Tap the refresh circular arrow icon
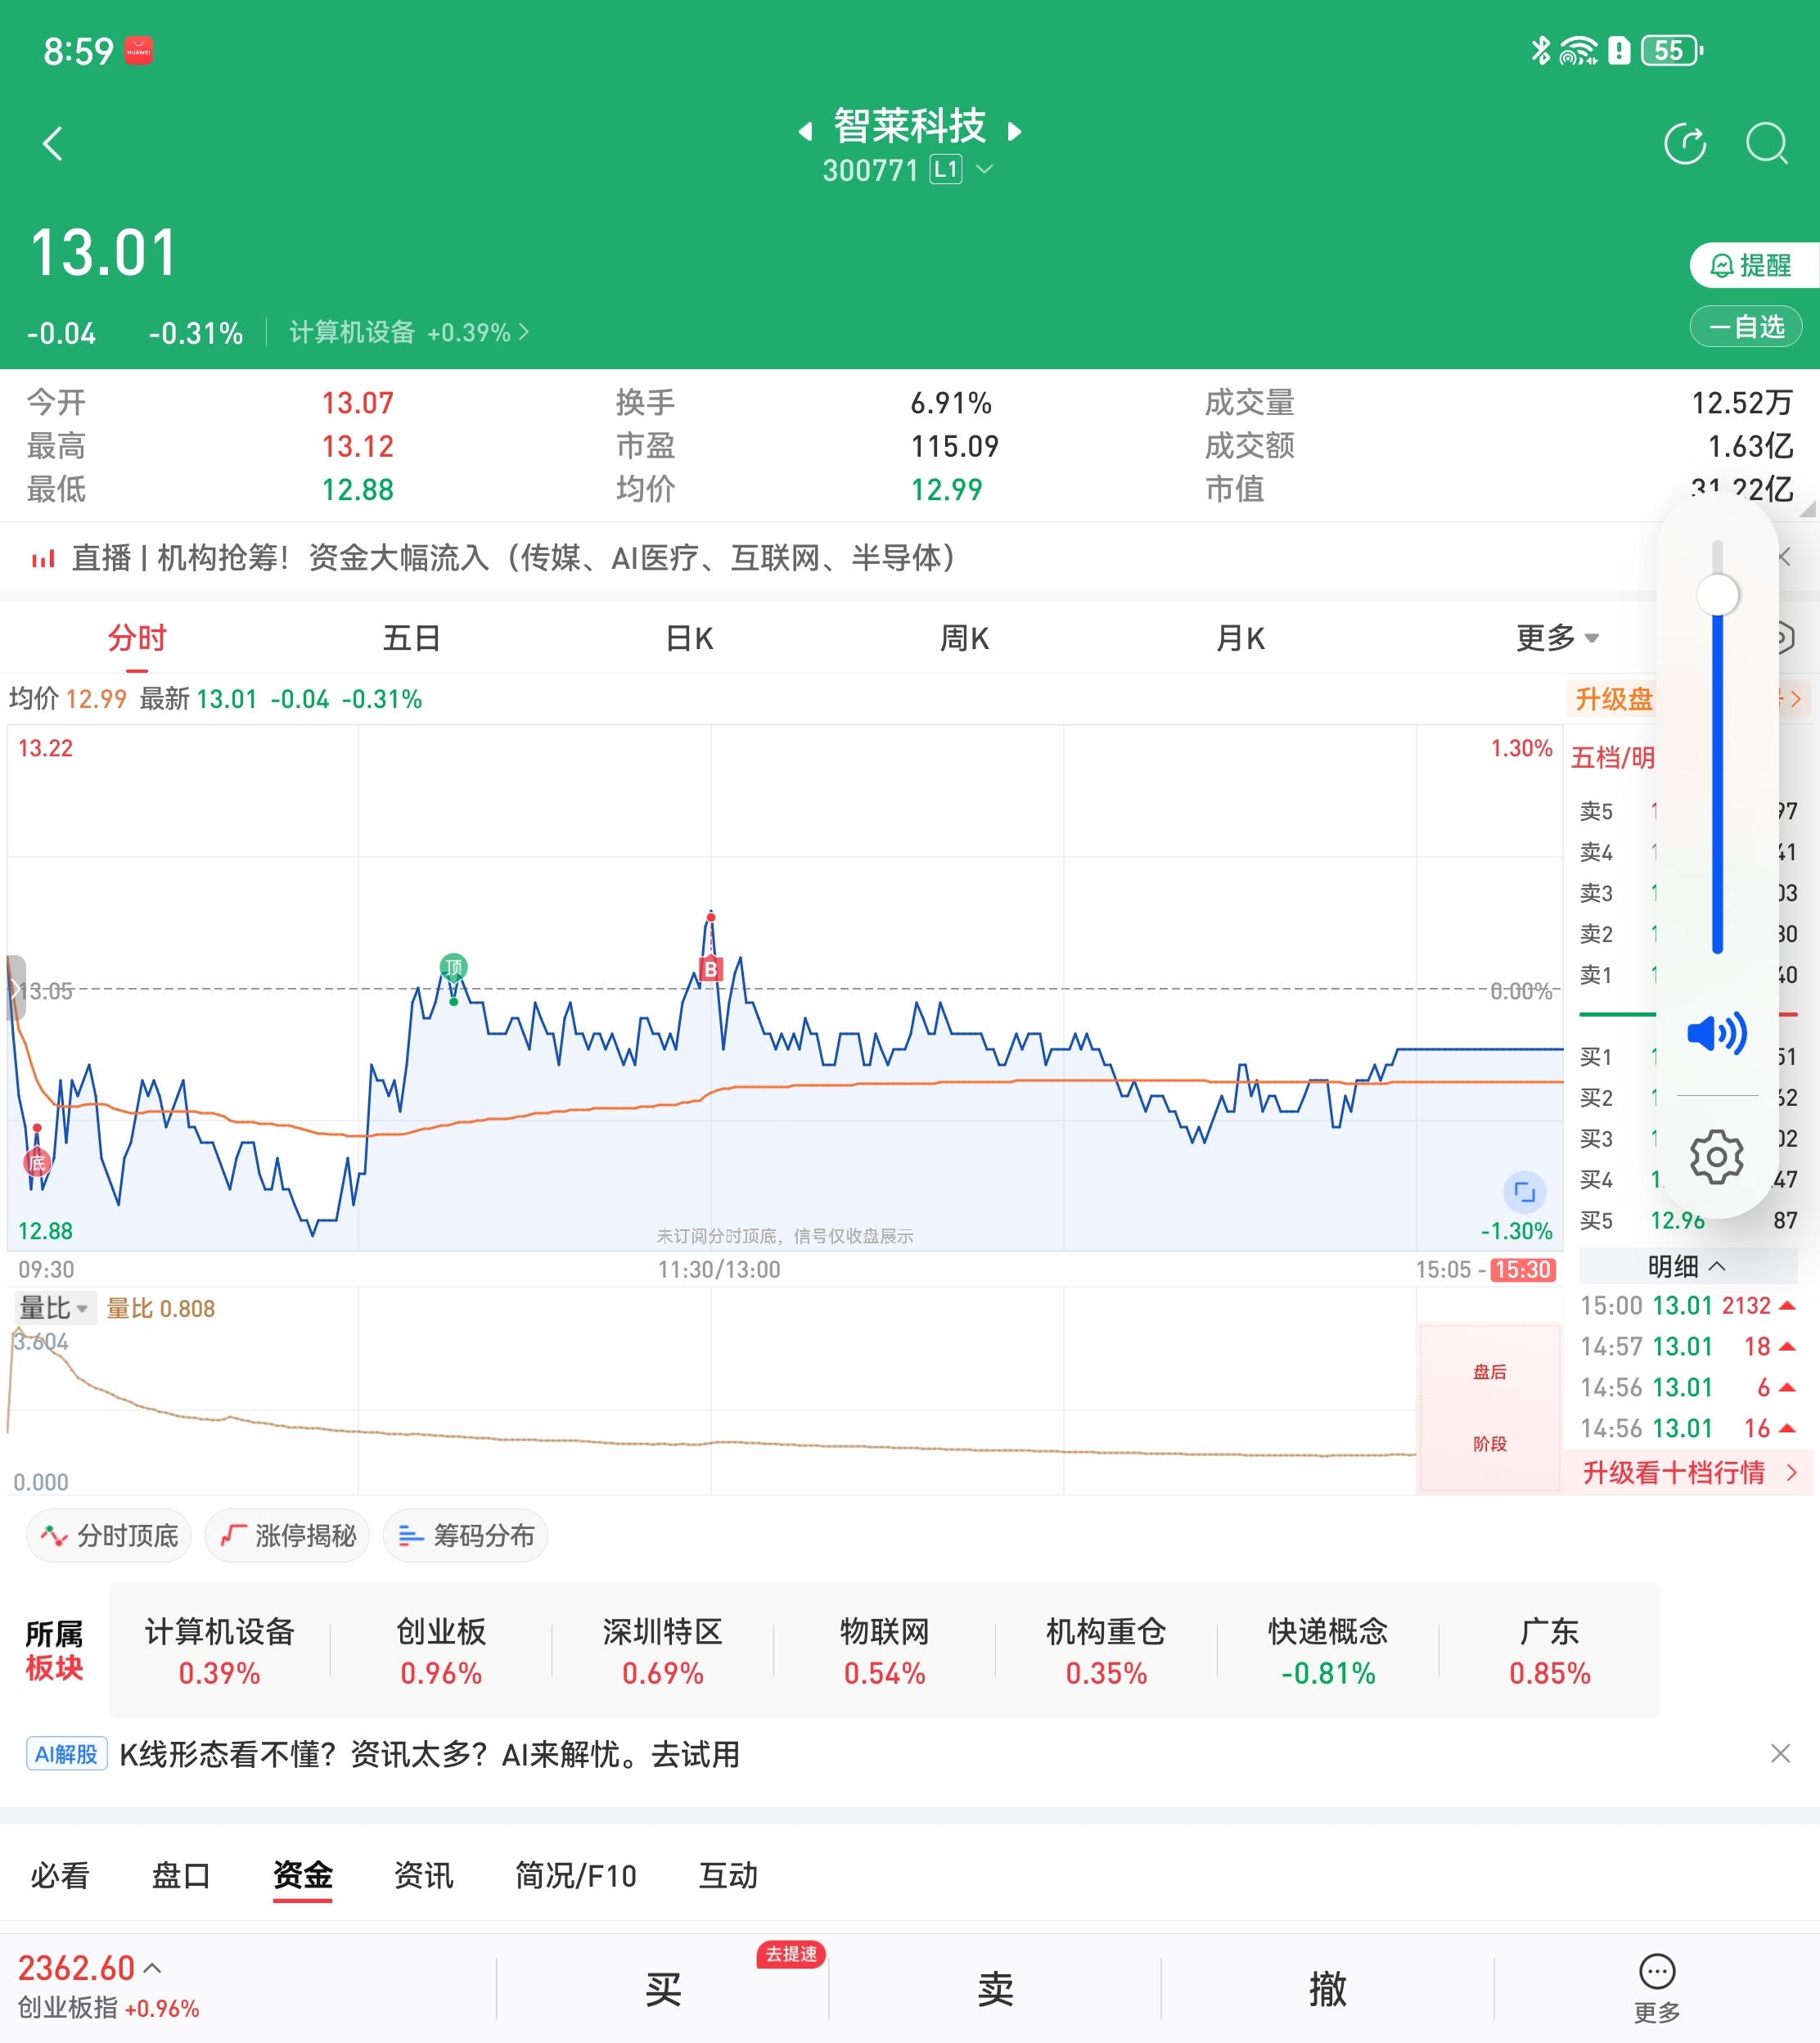The width and height of the screenshot is (1820, 2043). tap(1685, 143)
